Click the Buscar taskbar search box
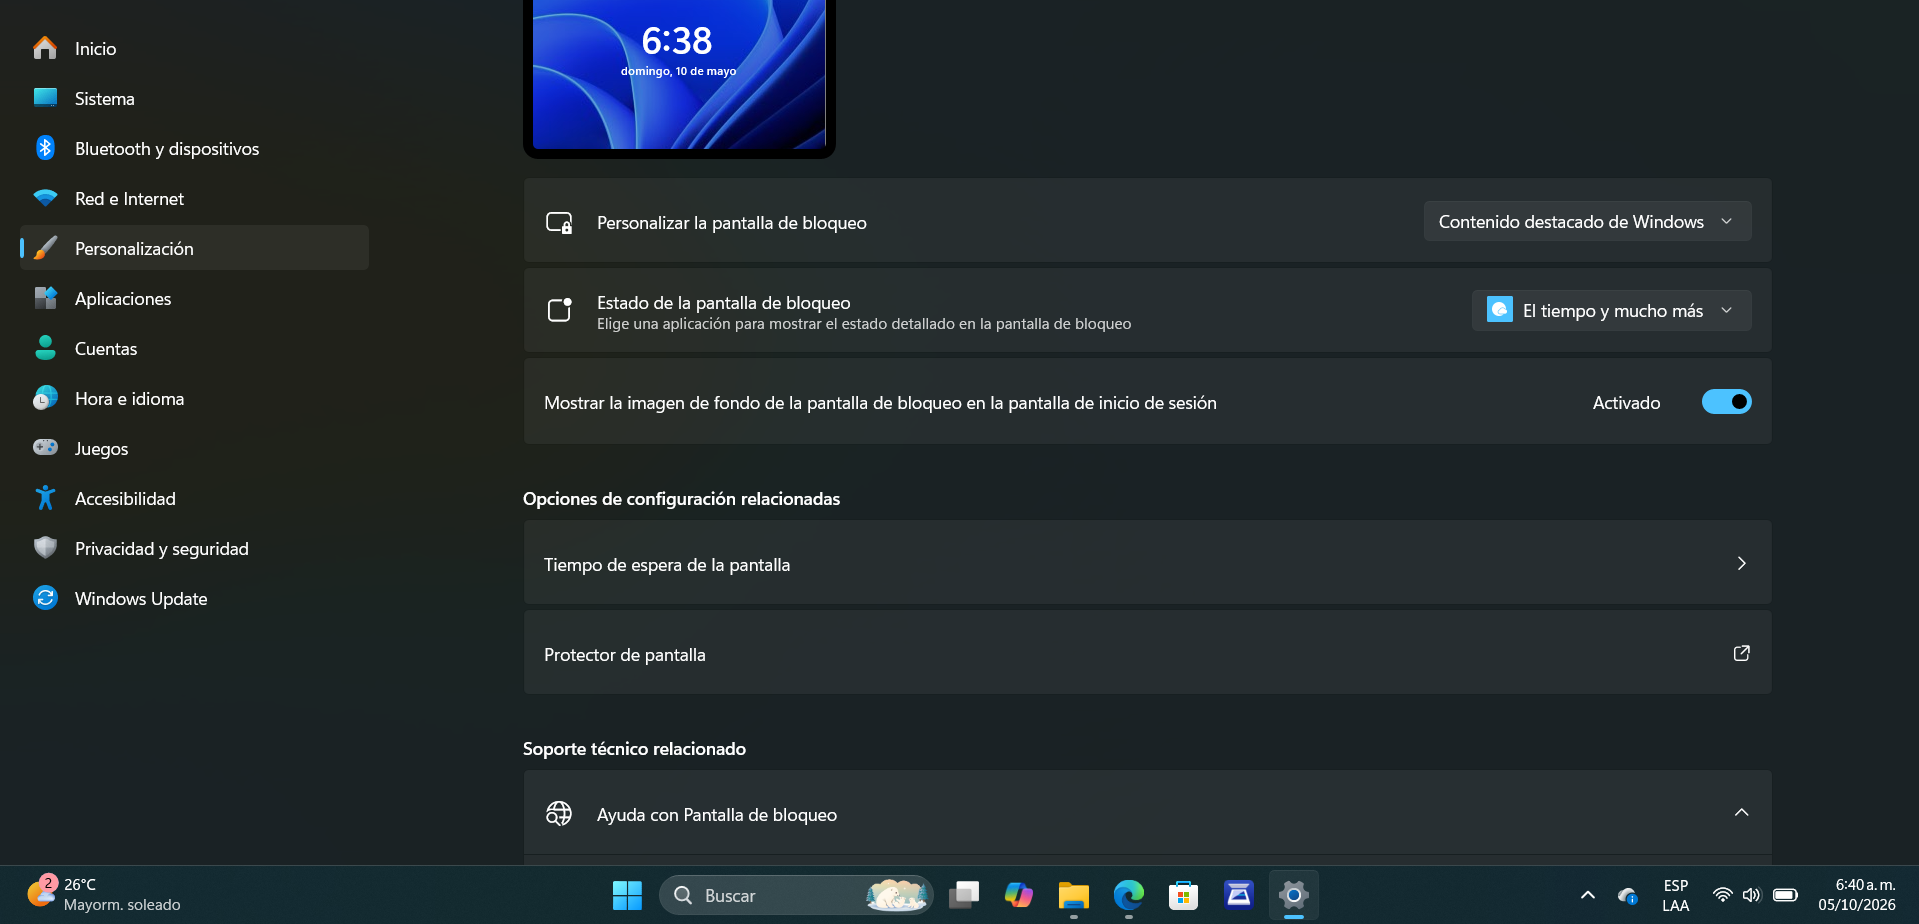This screenshot has height=924, width=1919. [796, 895]
